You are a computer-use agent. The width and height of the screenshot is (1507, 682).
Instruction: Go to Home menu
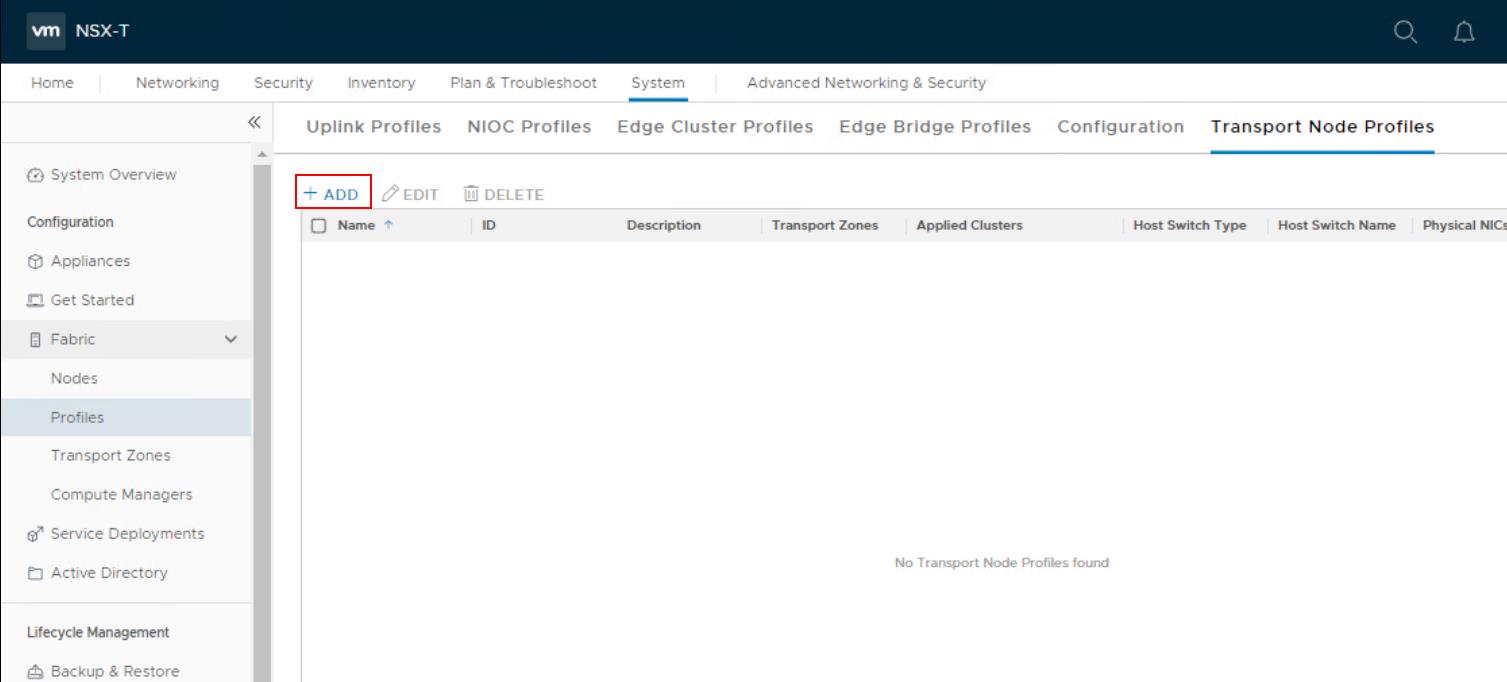pyautogui.click(x=52, y=83)
